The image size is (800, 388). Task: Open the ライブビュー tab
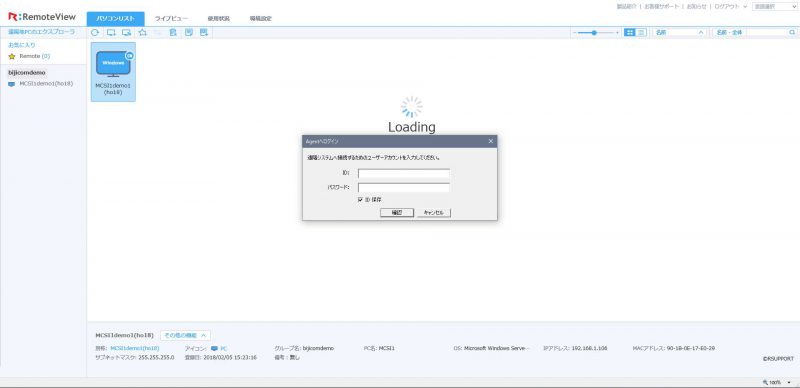pos(171,18)
